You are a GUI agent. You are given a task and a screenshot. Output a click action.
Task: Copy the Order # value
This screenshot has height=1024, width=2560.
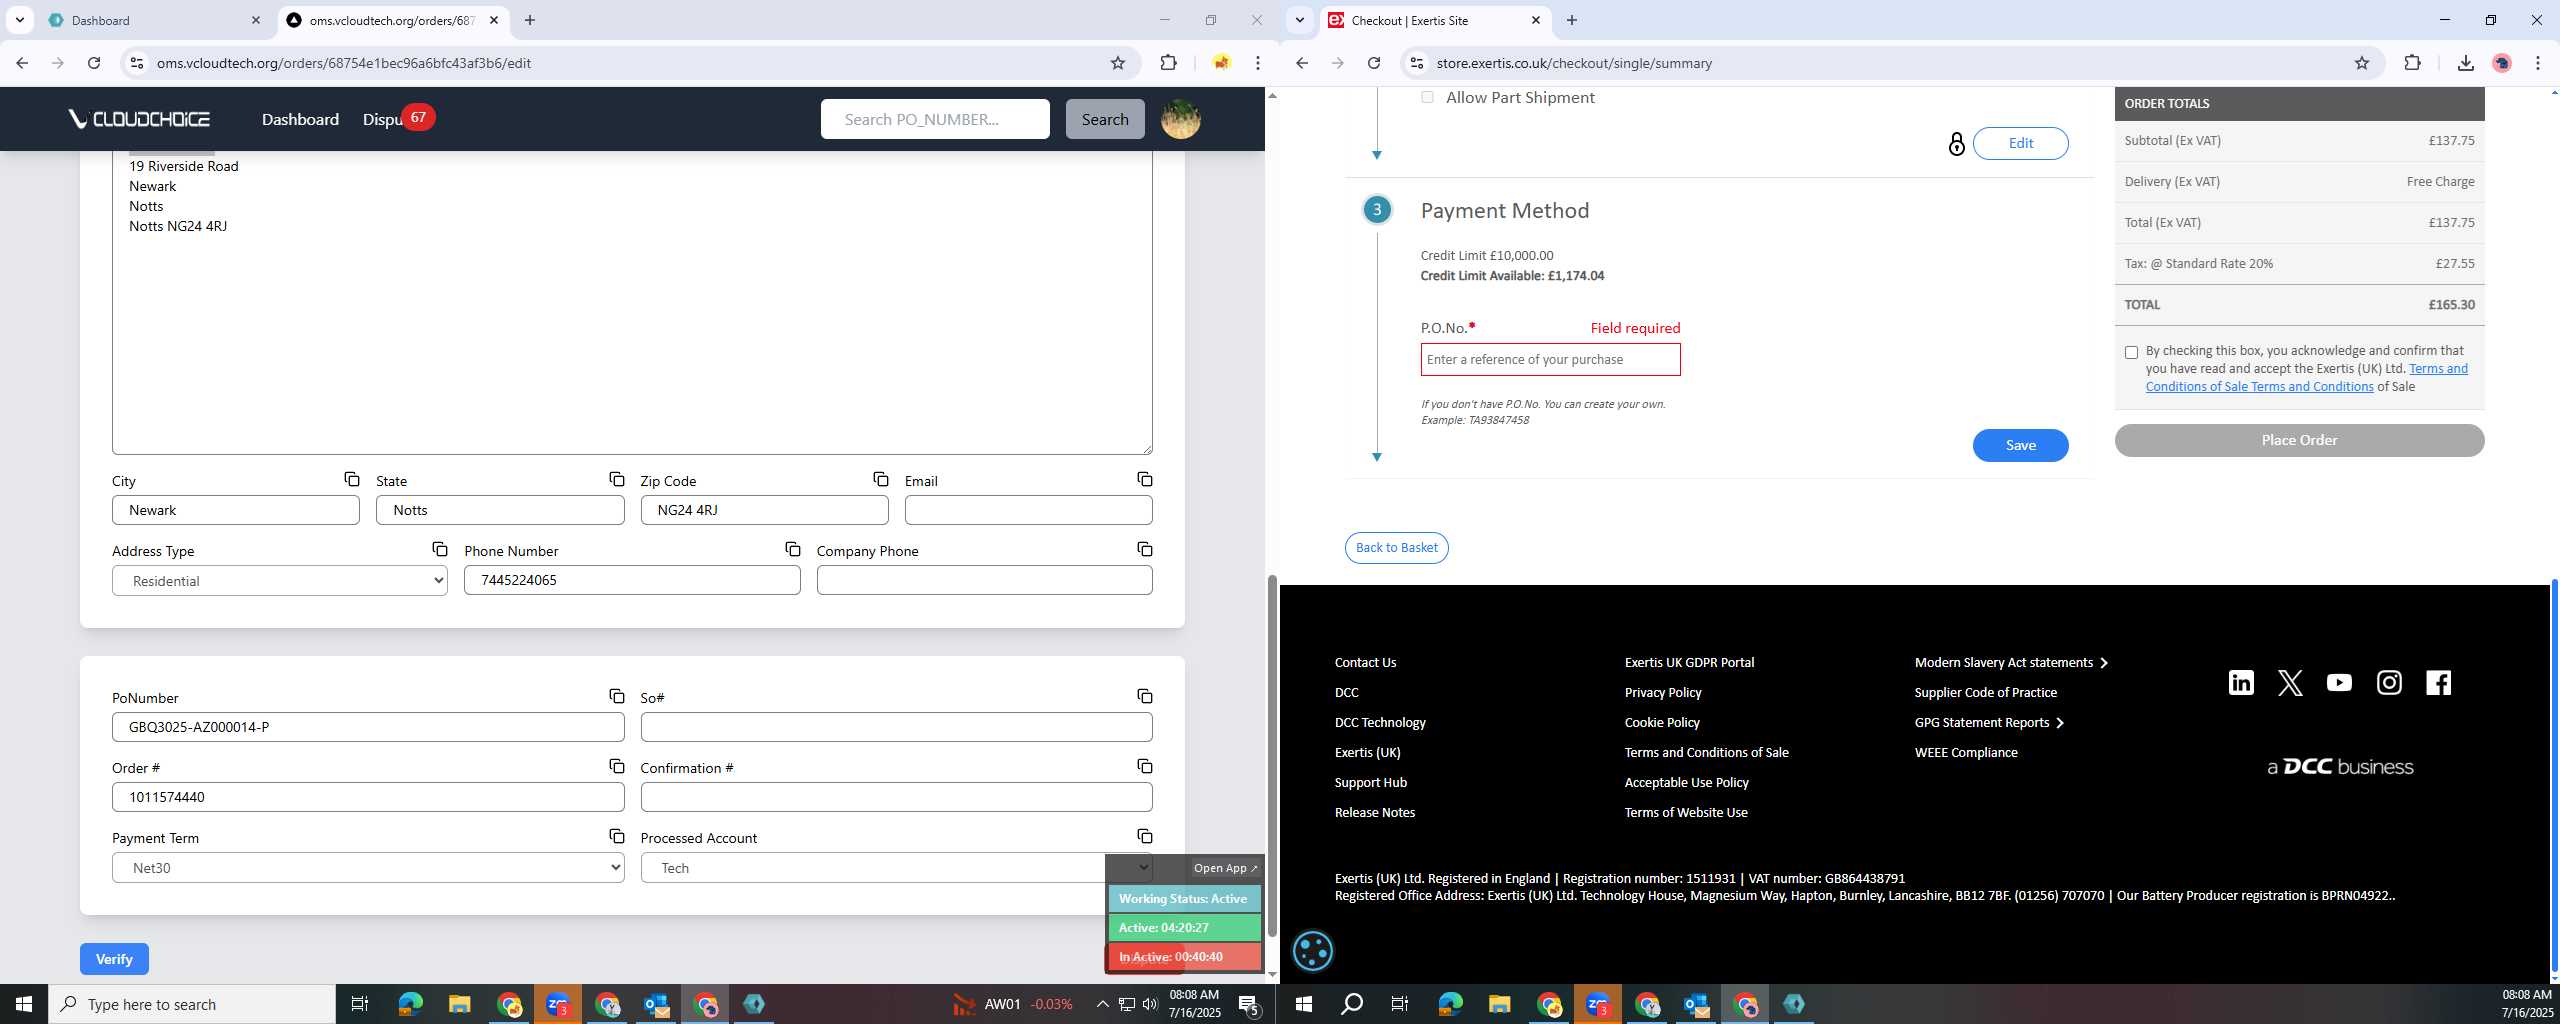pyautogui.click(x=617, y=766)
